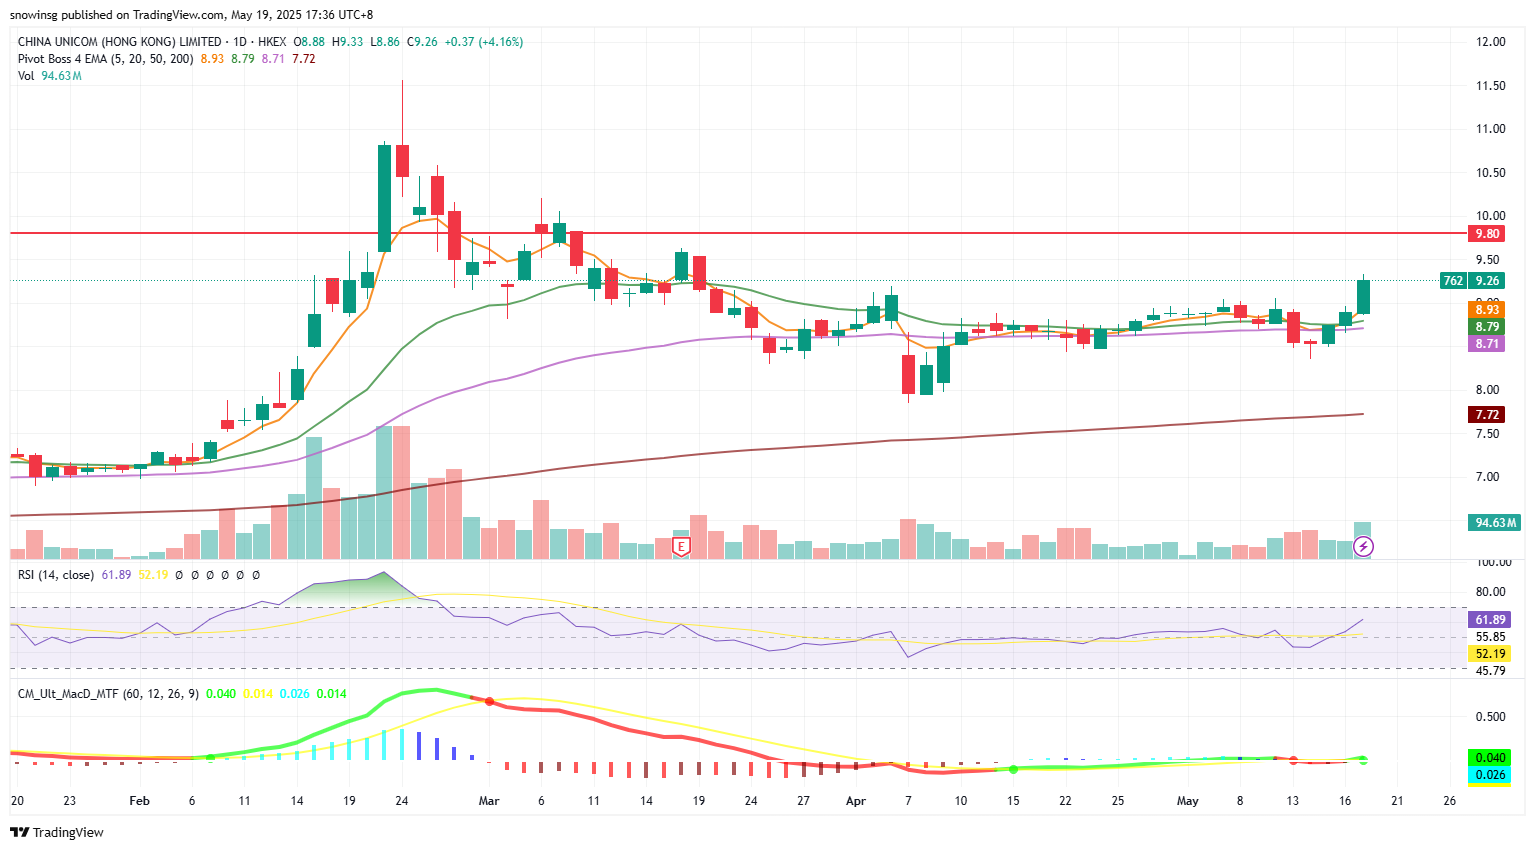Click the red MACD crossover dot near Mar
The image size is (1535, 850).
click(x=489, y=701)
